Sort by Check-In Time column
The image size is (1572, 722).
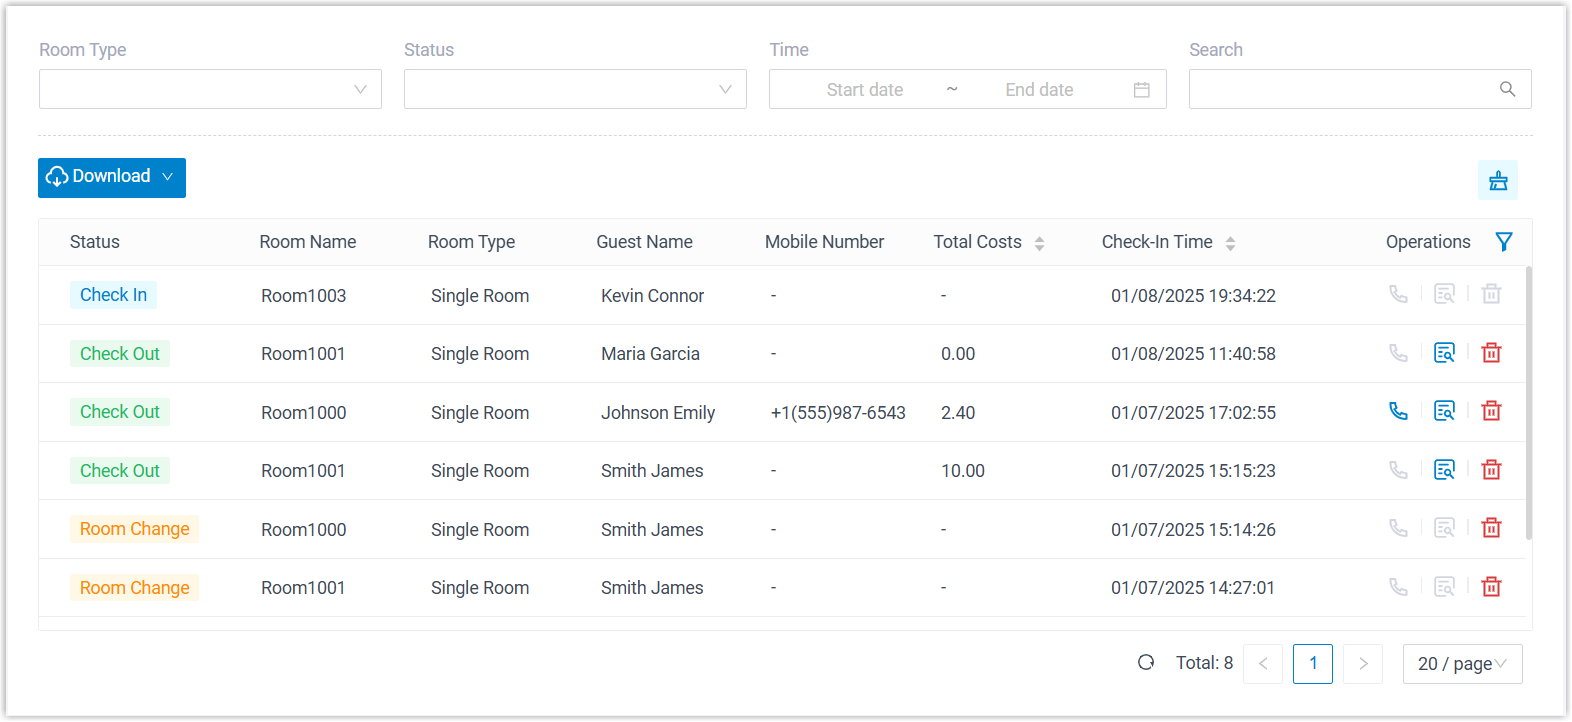coord(1230,243)
